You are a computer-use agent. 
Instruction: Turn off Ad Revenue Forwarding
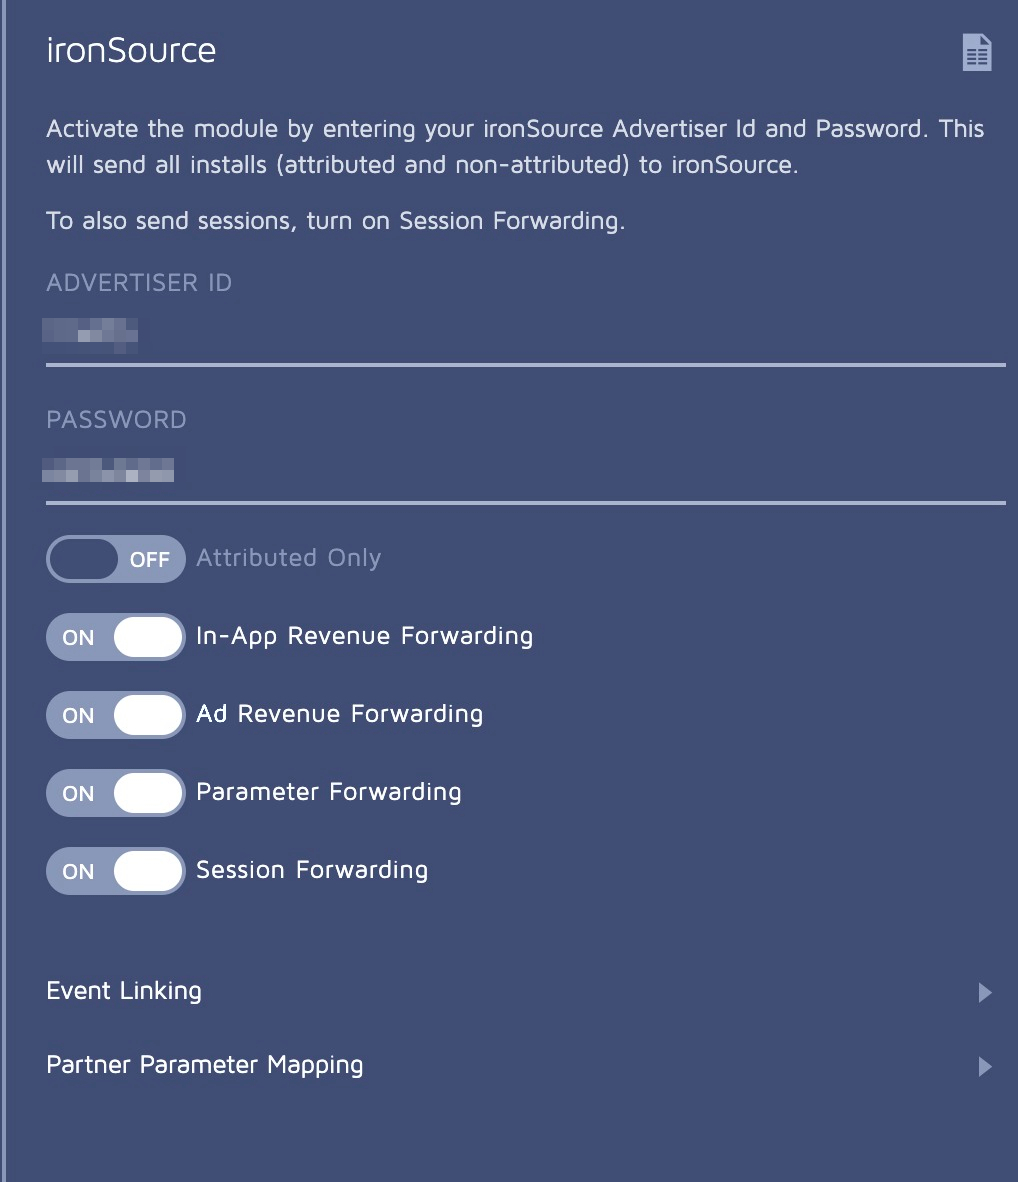(x=115, y=715)
